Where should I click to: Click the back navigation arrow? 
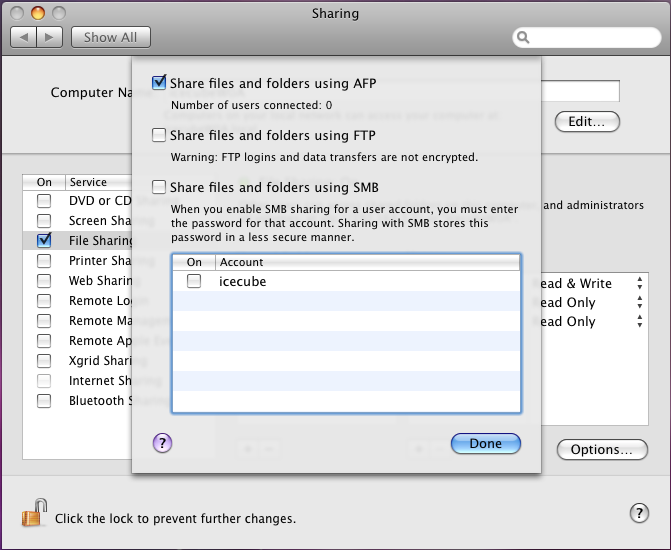[24, 37]
